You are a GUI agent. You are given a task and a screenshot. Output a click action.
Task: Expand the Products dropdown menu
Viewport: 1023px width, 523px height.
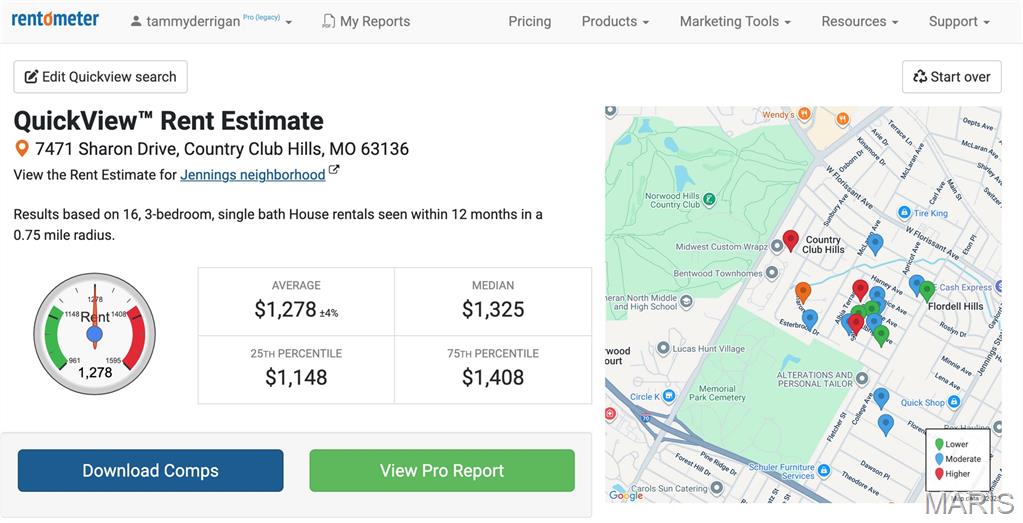(614, 21)
